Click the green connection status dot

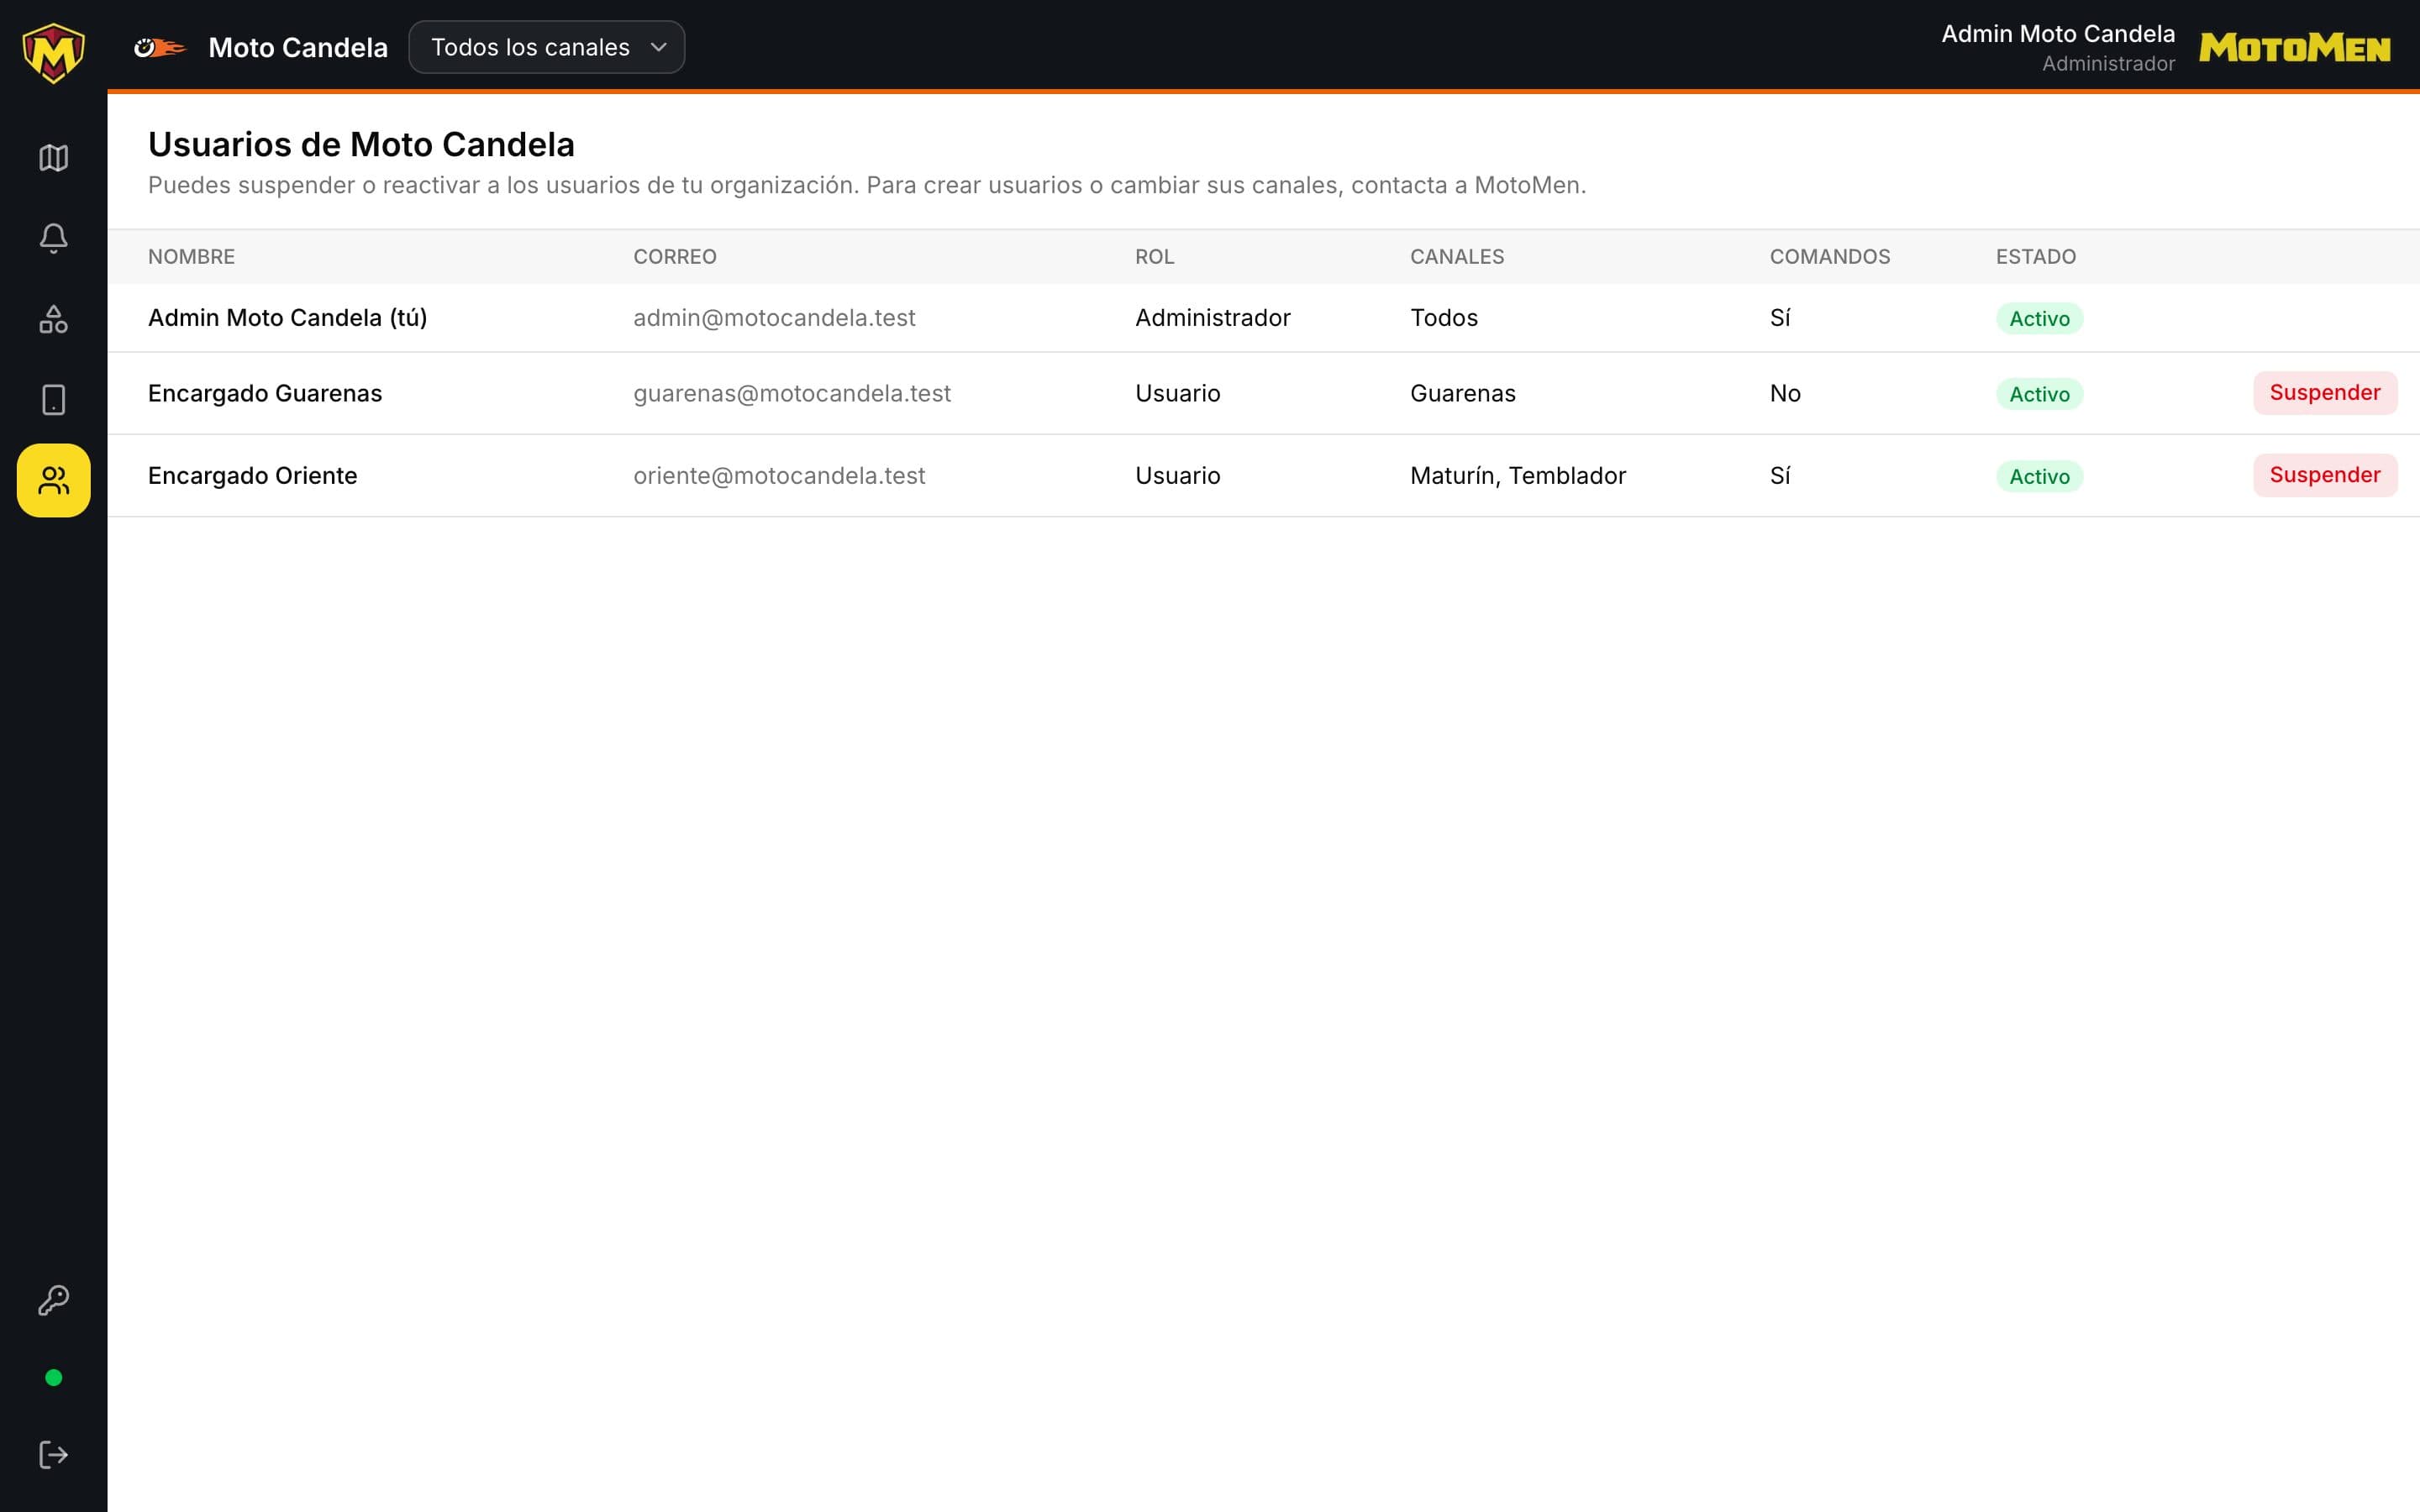[x=54, y=1378]
